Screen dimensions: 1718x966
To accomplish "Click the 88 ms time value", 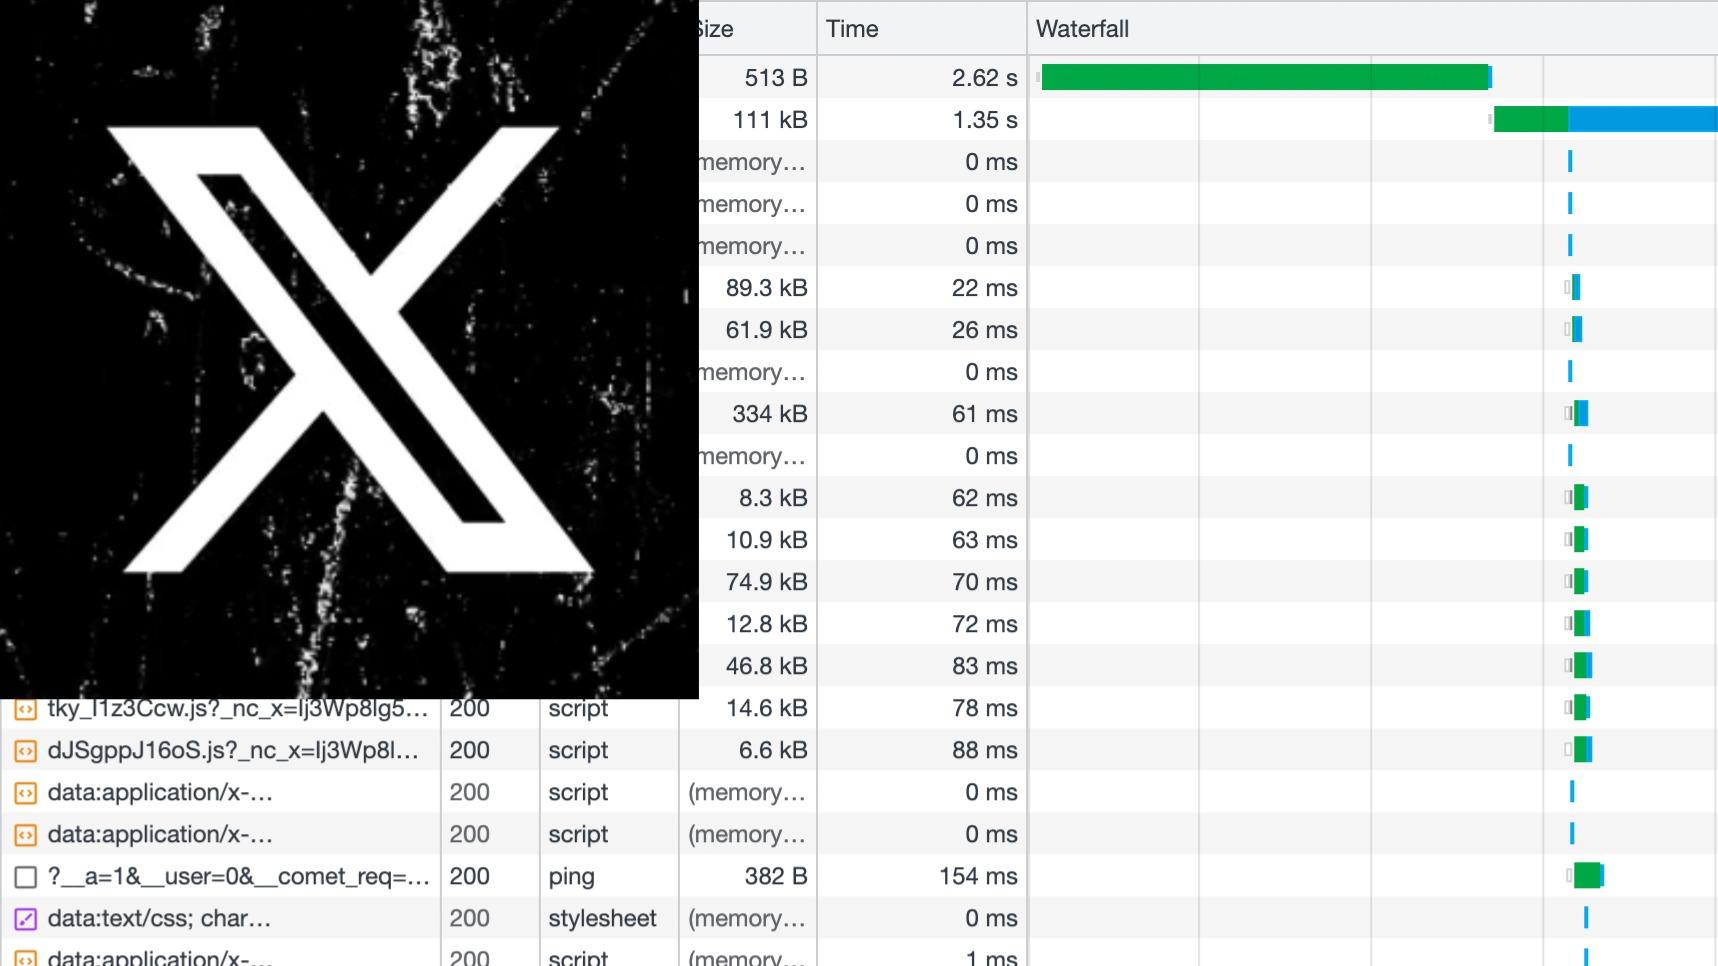I will pyautogui.click(x=984, y=750).
